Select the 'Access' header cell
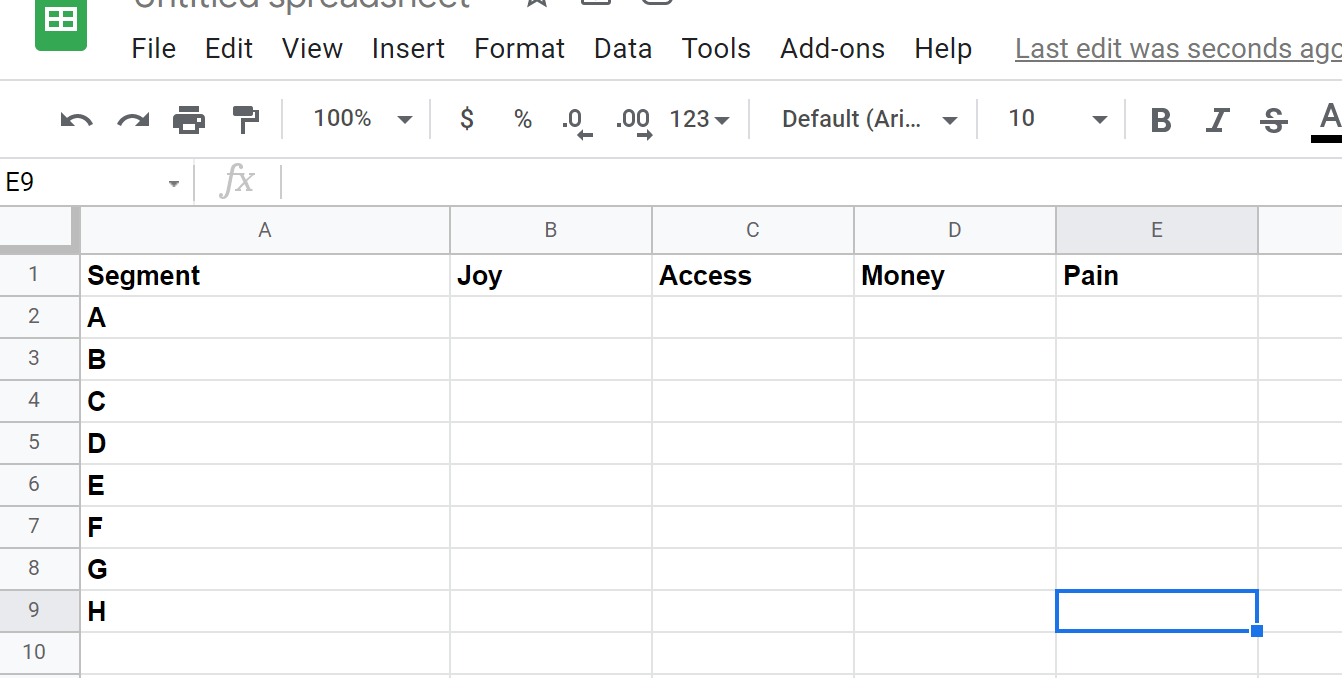This screenshot has height=678, width=1342. pyautogui.click(x=753, y=276)
